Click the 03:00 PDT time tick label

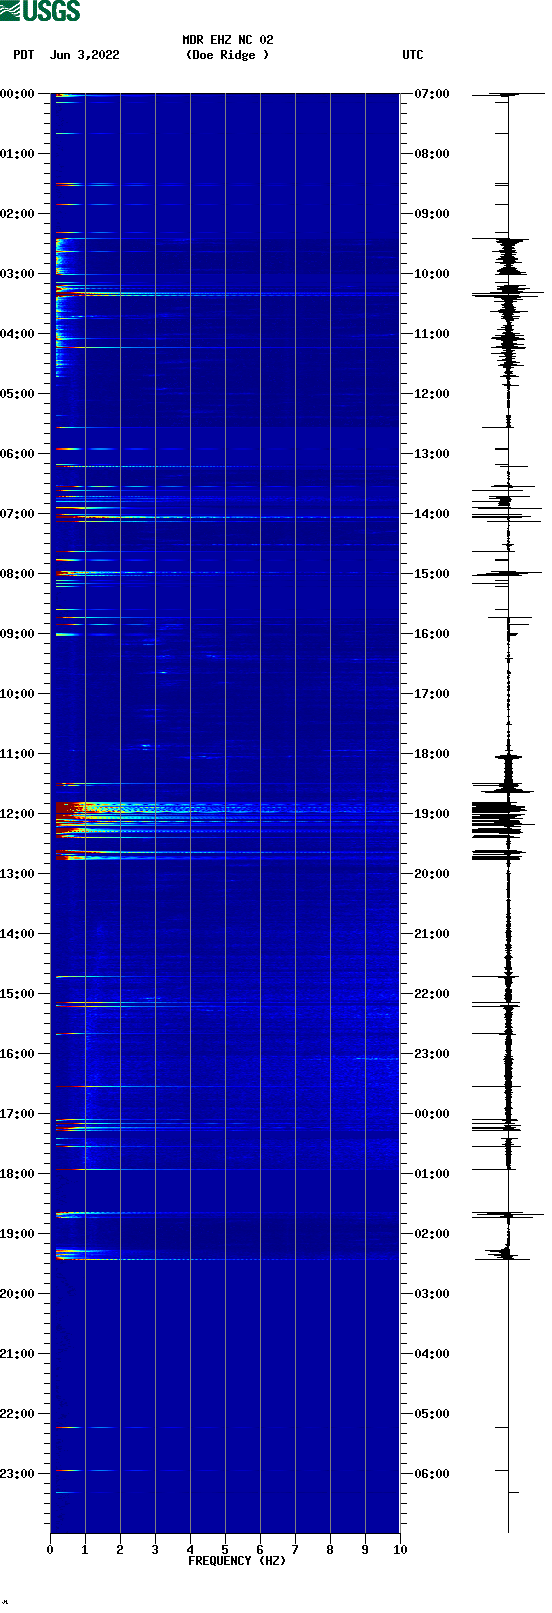(18, 274)
